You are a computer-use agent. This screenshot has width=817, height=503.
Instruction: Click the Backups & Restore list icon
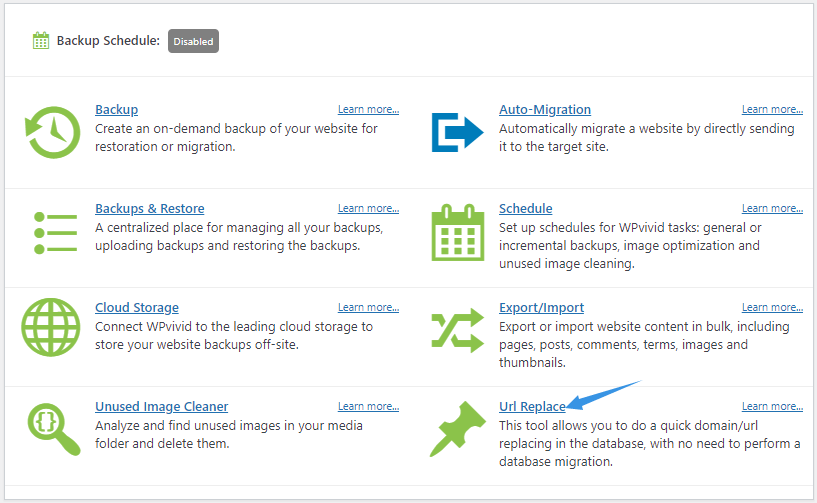(55, 232)
